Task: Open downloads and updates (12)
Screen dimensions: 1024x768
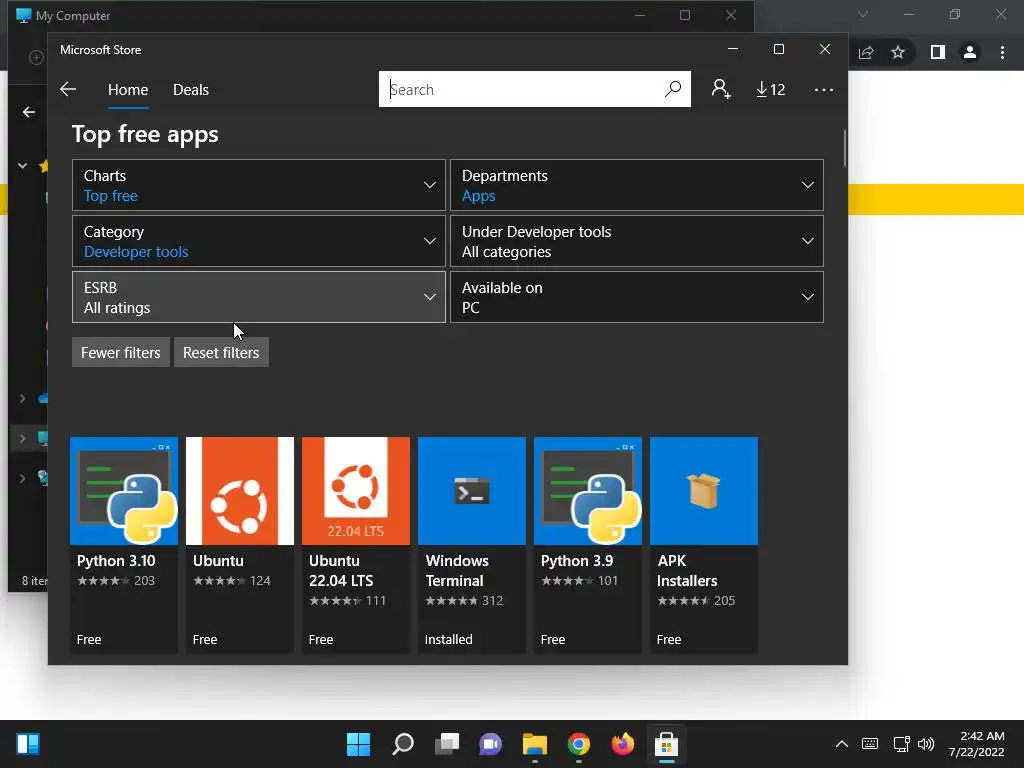Action: (771, 89)
